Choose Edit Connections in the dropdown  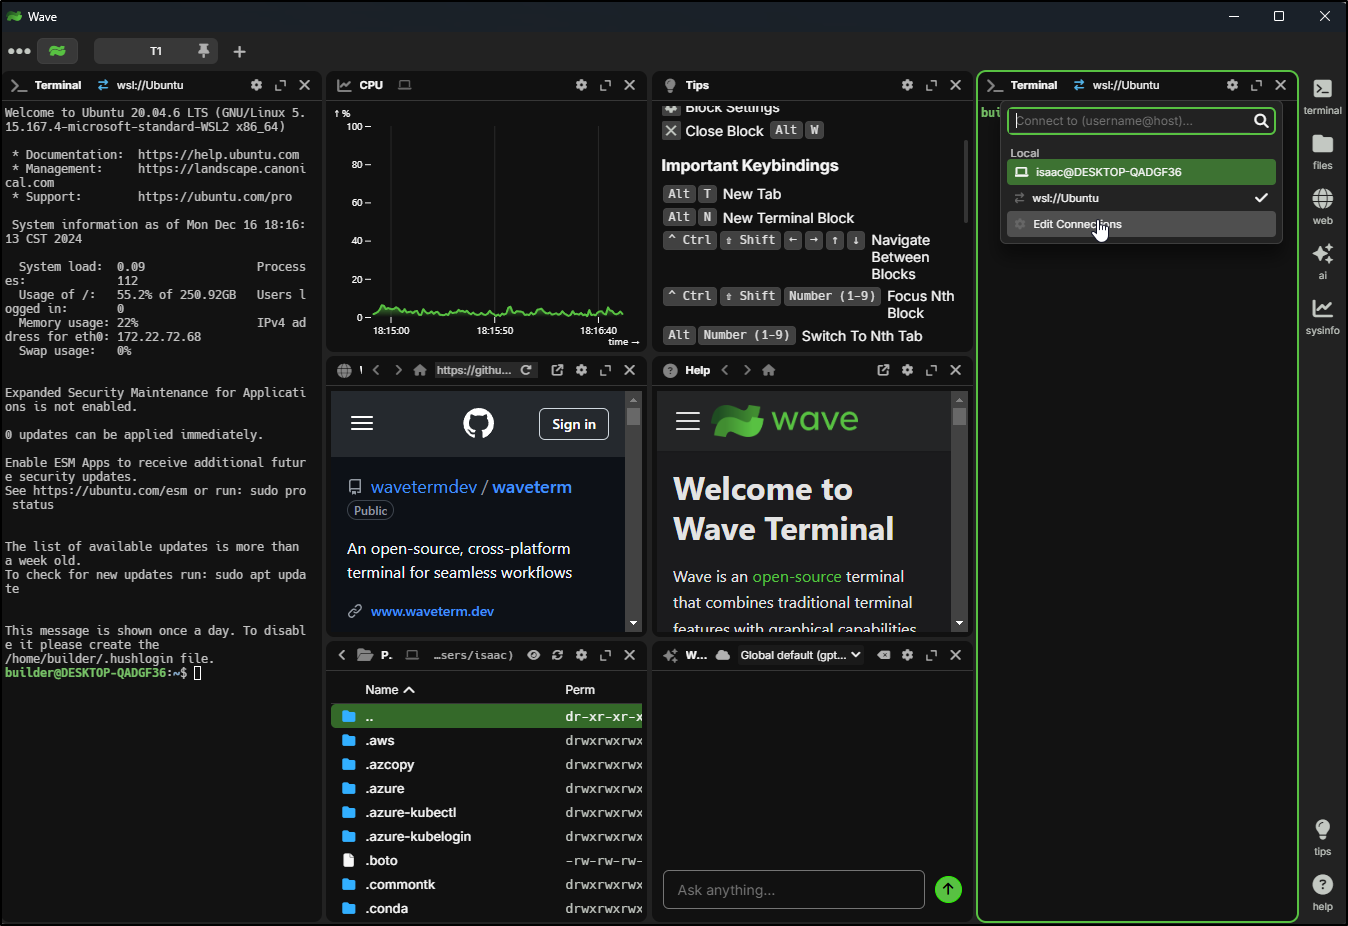pos(1141,224)
